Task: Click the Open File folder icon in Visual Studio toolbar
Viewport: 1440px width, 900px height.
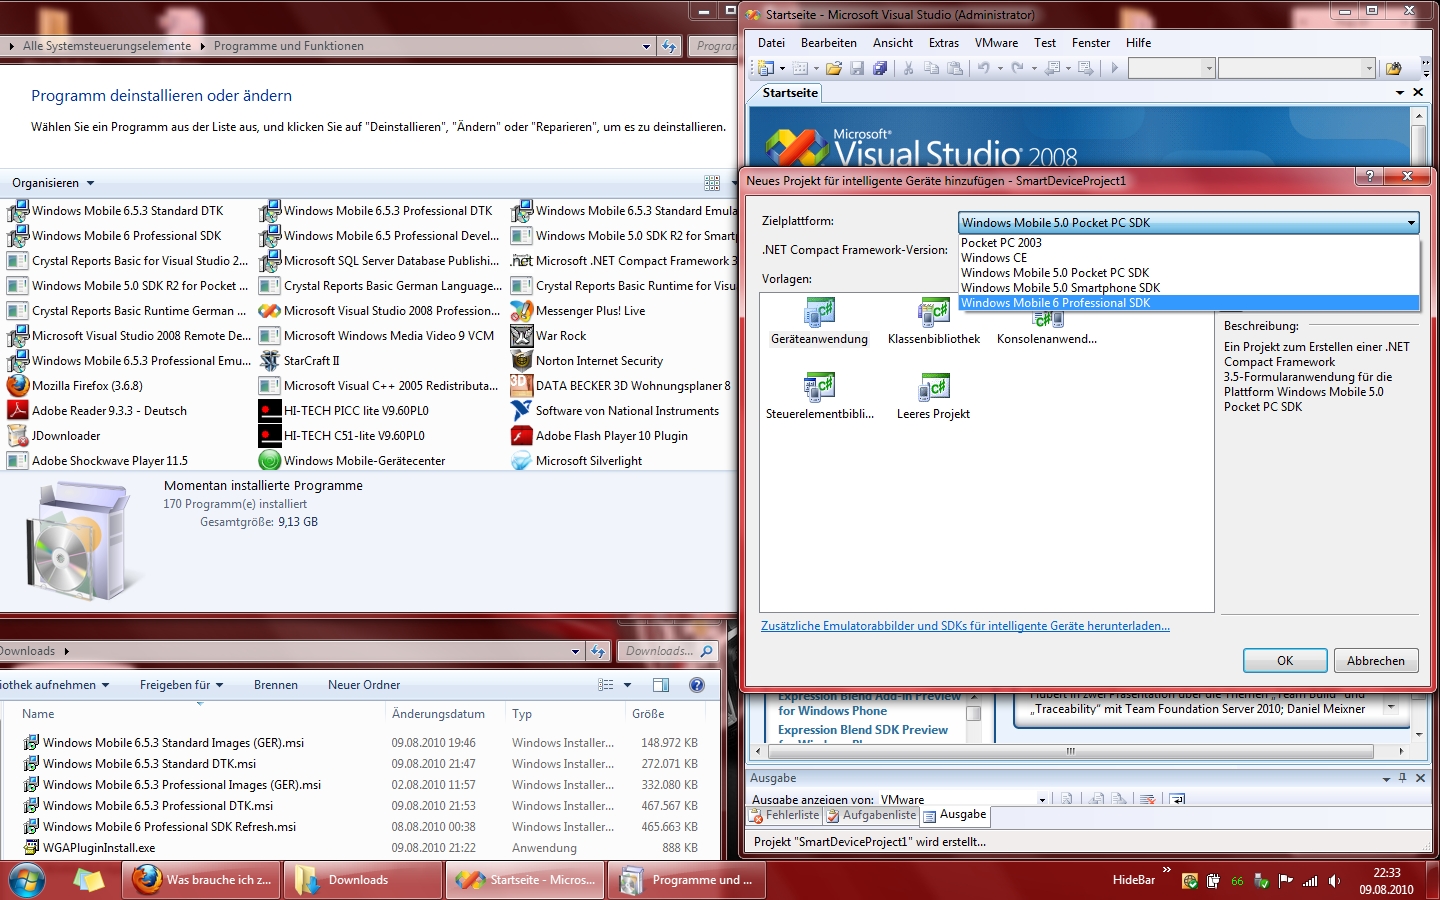Action: tap(833, 68)
